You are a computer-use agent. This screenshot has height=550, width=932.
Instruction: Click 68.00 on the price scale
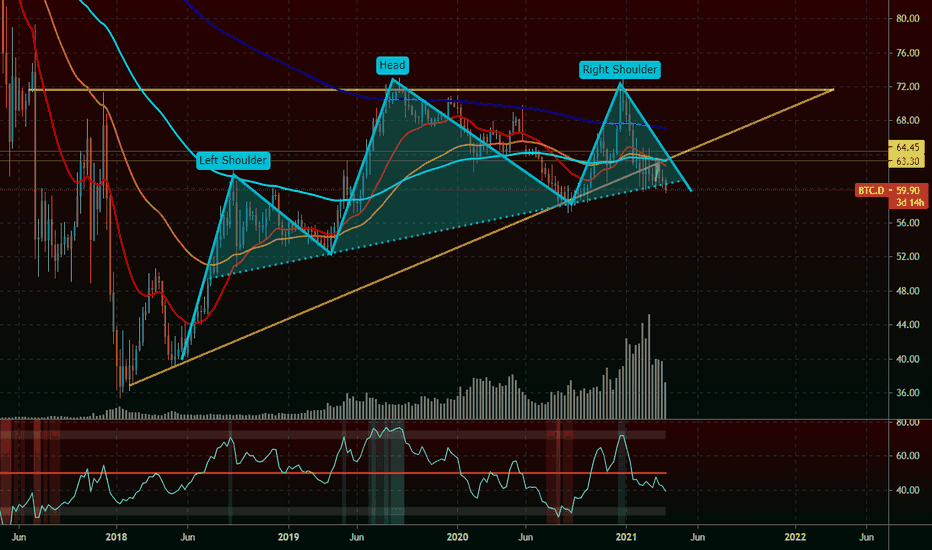908,121
